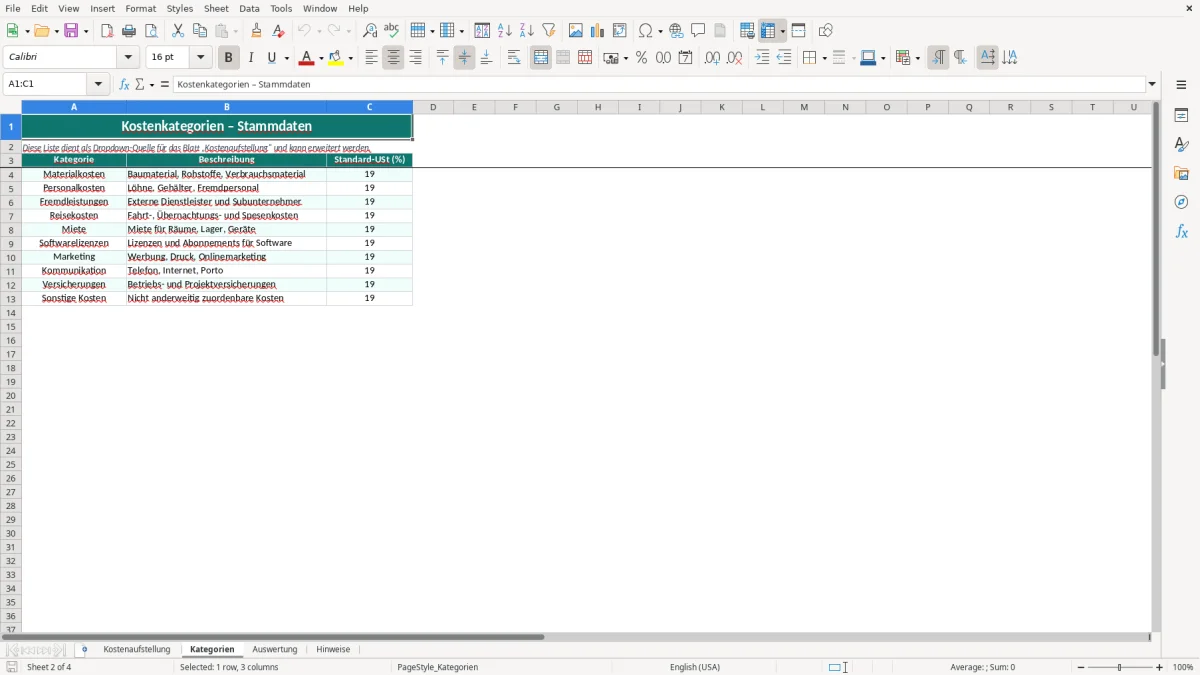Image resolution: width=1200 pixels, height=675 pixels.
Task: Click Insert Special Character omega icon
Action: 646,31
